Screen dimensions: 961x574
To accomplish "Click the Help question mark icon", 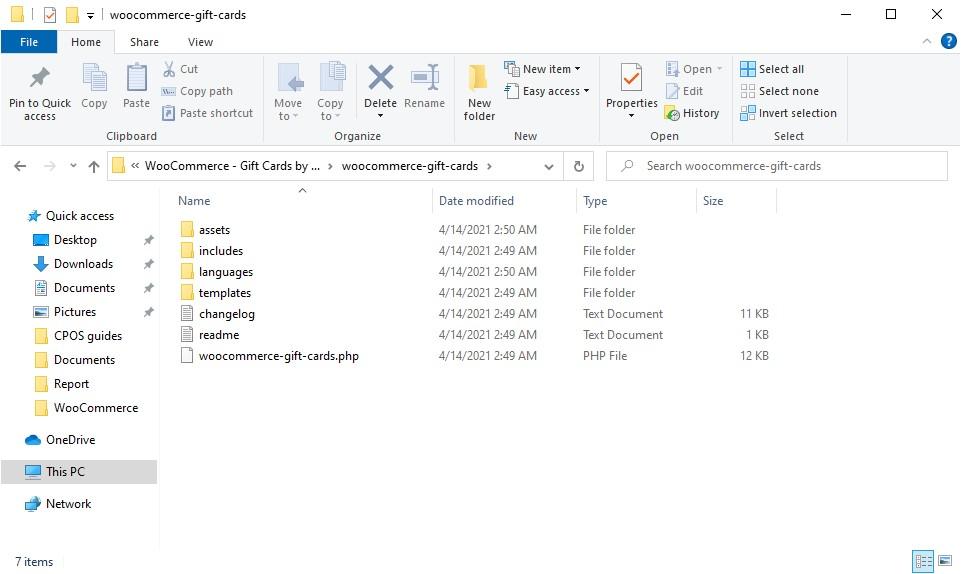I will tap(948, 42).
